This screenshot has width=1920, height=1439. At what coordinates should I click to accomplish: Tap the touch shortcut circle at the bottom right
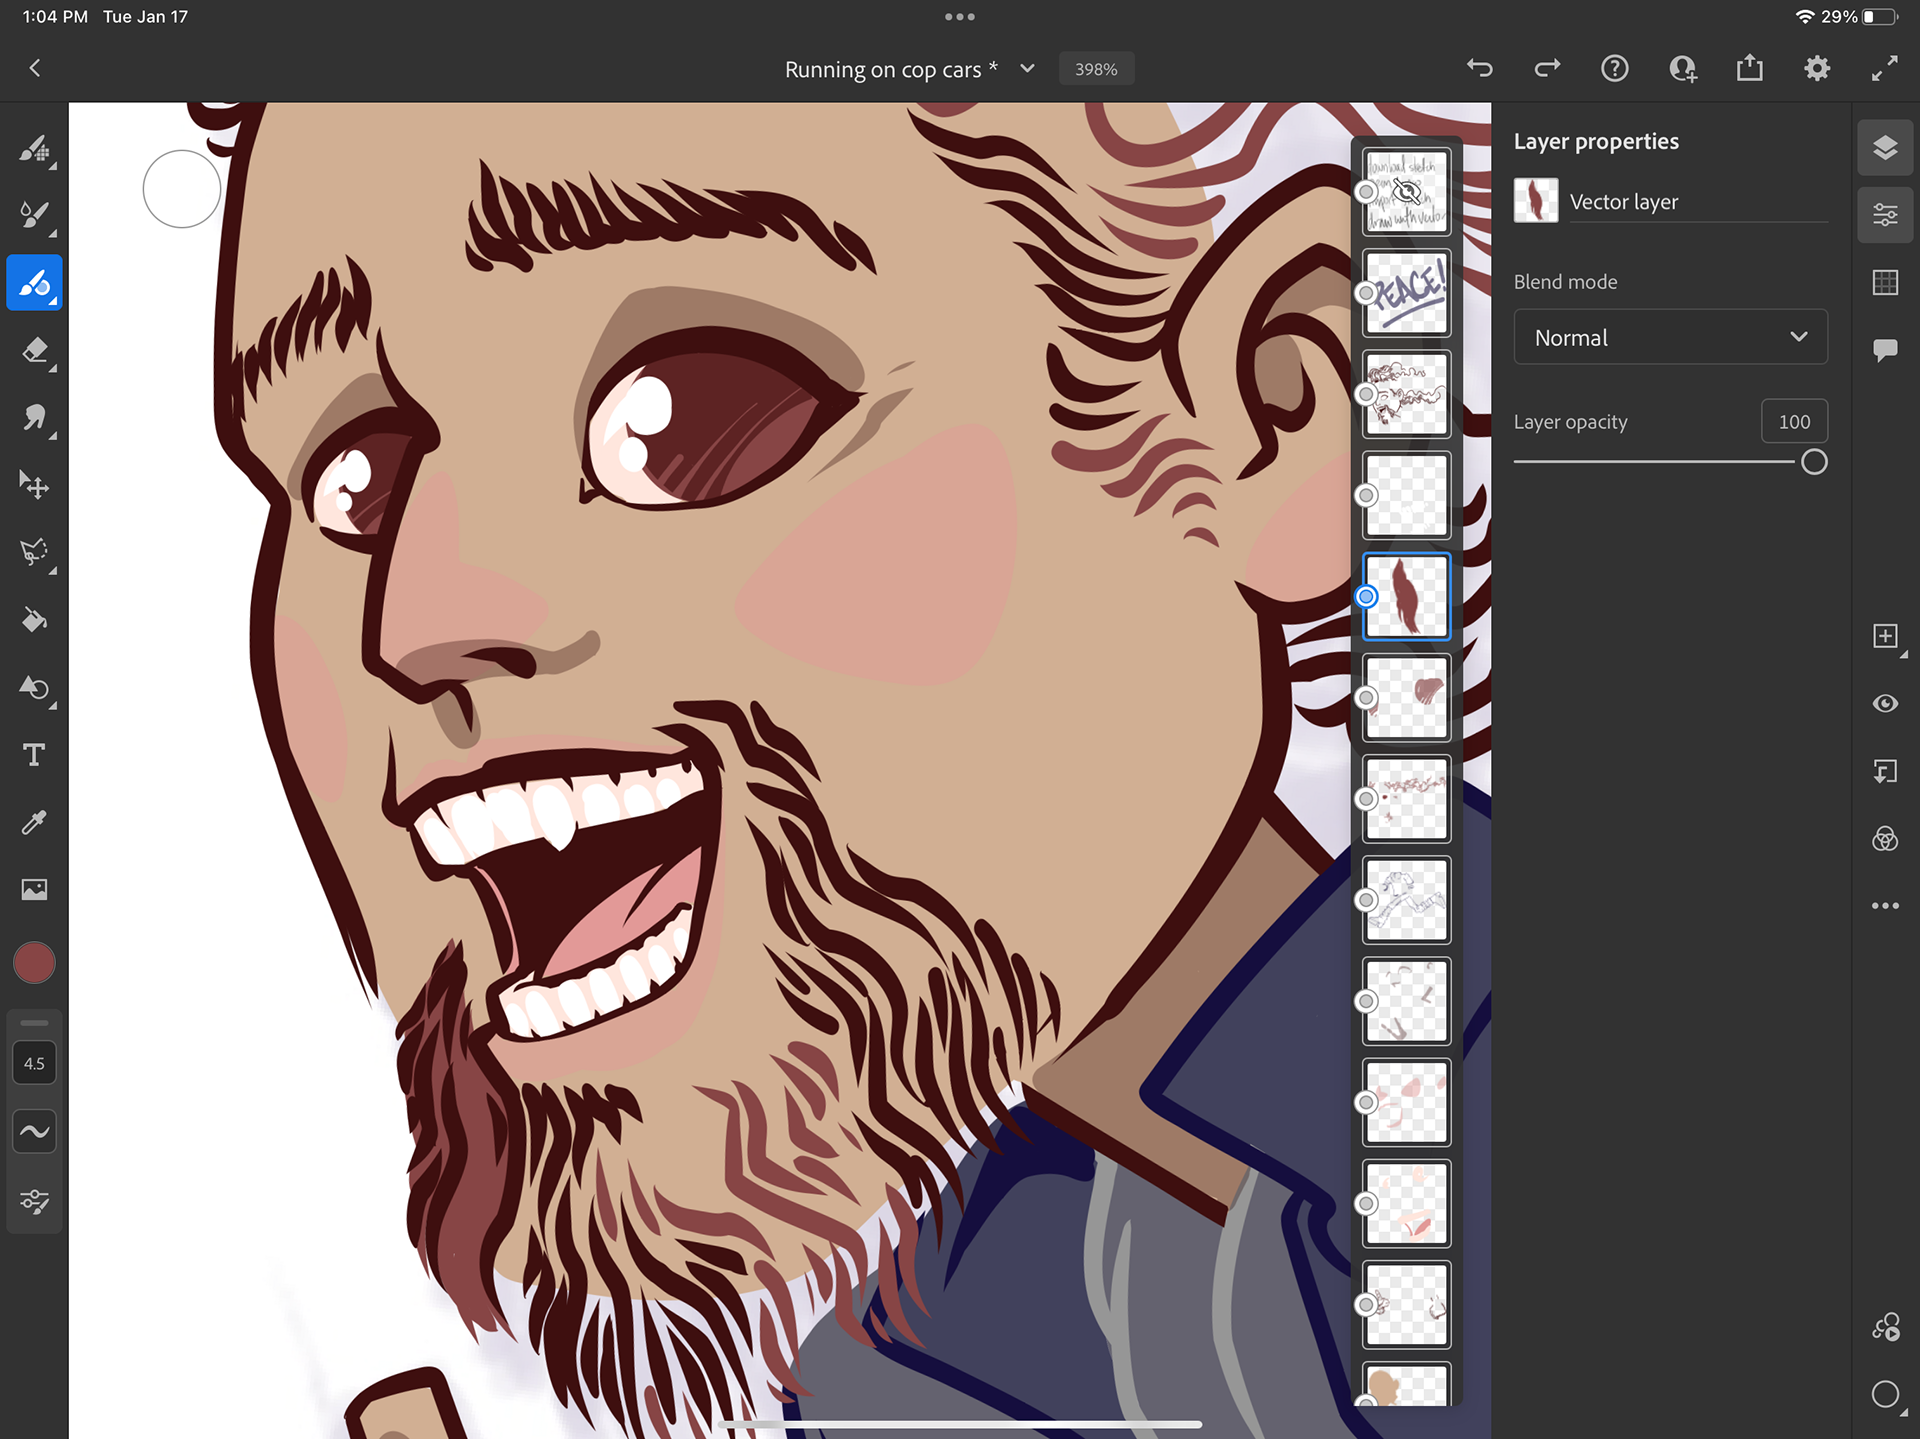1885,1394
